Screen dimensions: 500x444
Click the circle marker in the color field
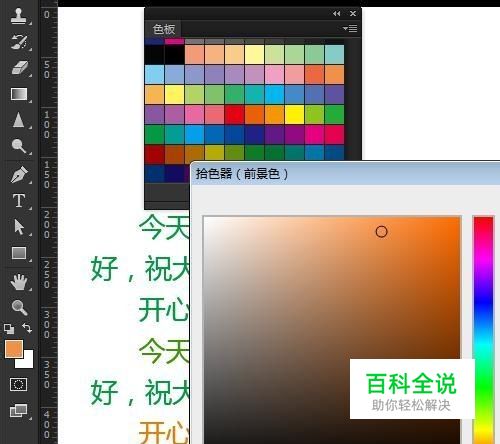381,232
